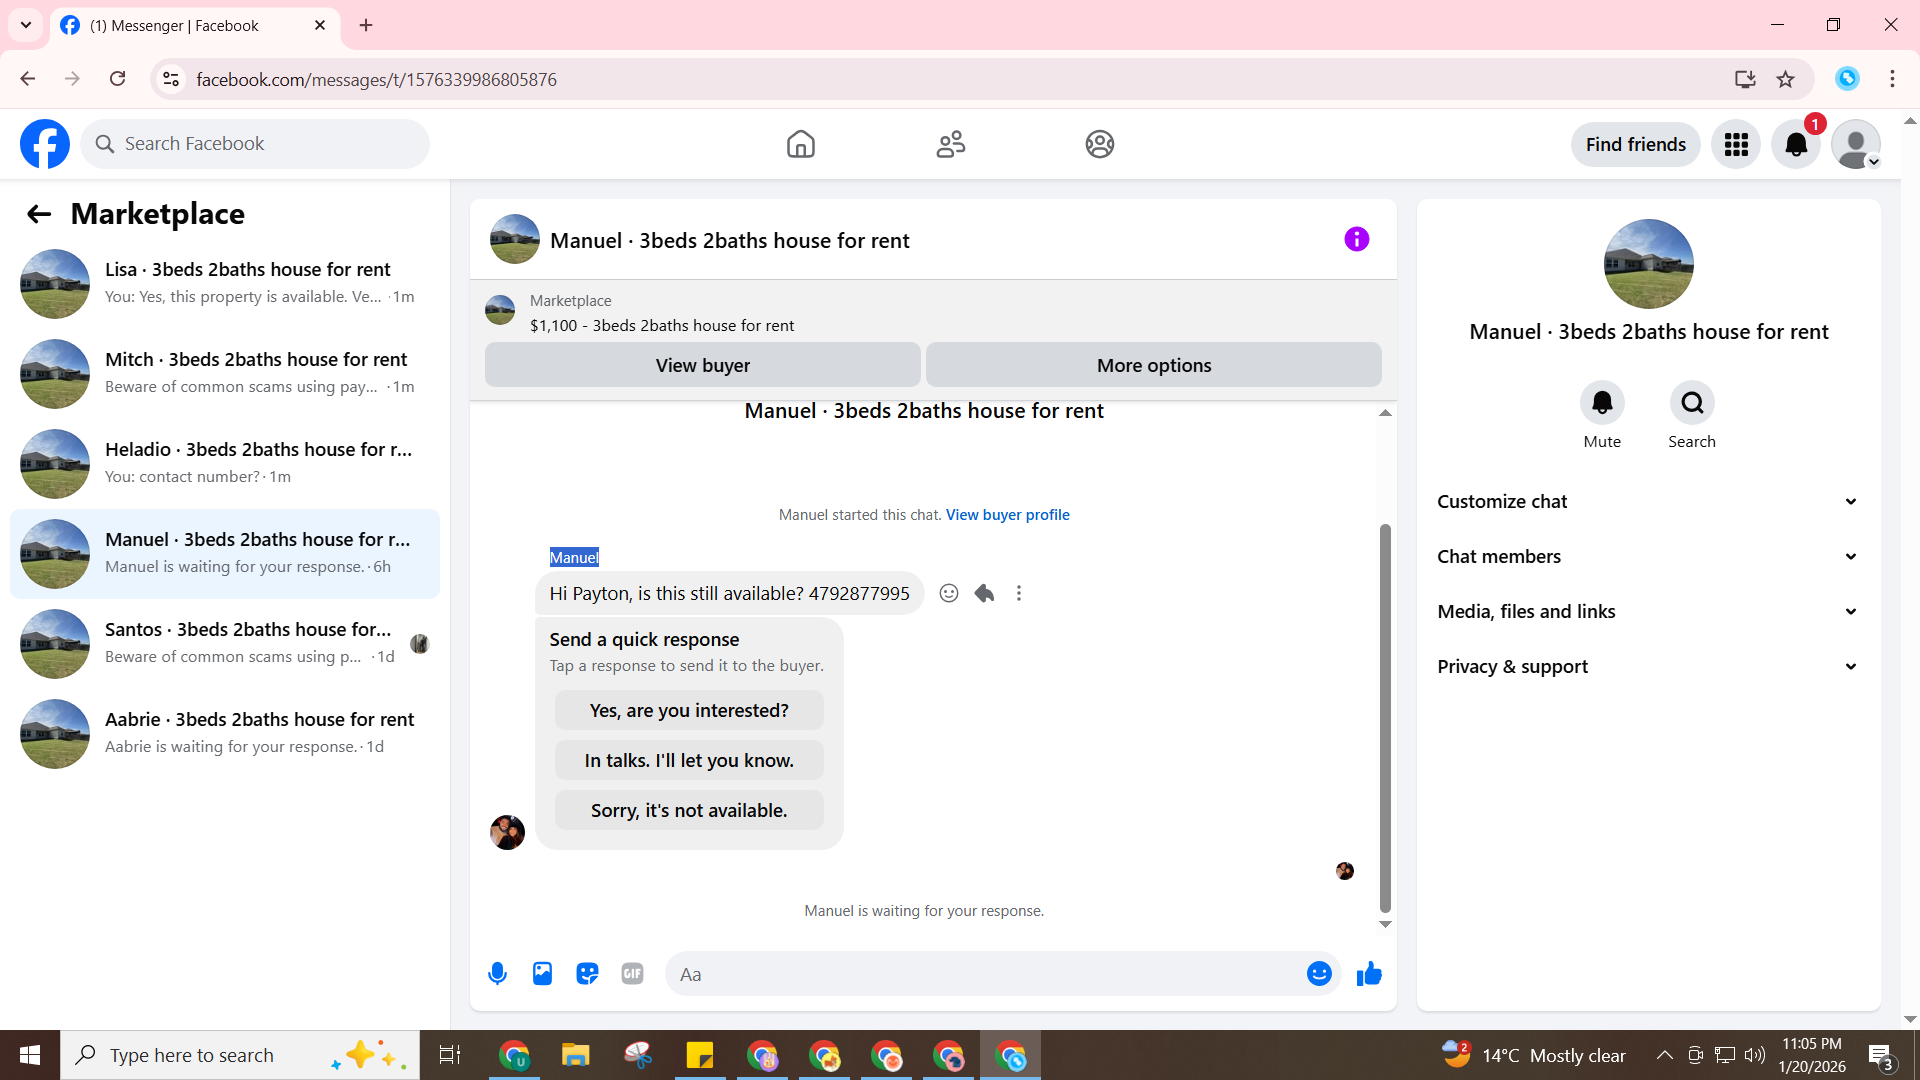The image size is (1920, 1080).
Task: Expand Privacy & support section
Action: point(1648,667)
